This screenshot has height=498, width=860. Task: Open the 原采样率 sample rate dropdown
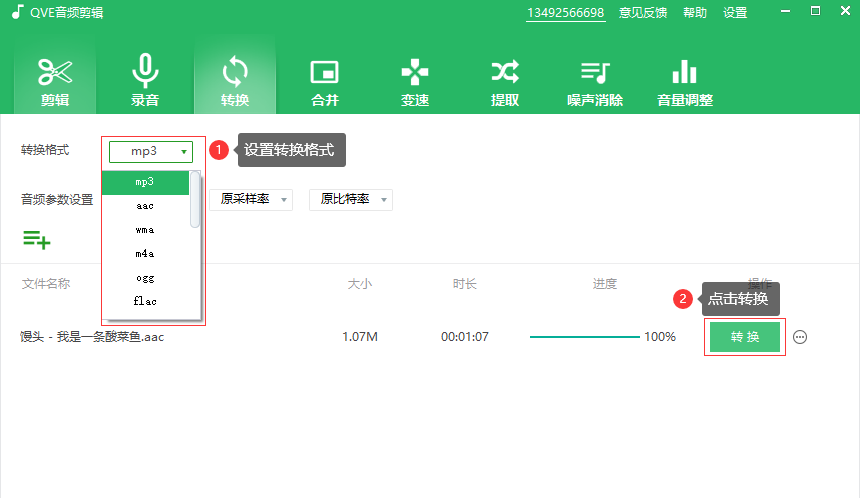point(251,200)
